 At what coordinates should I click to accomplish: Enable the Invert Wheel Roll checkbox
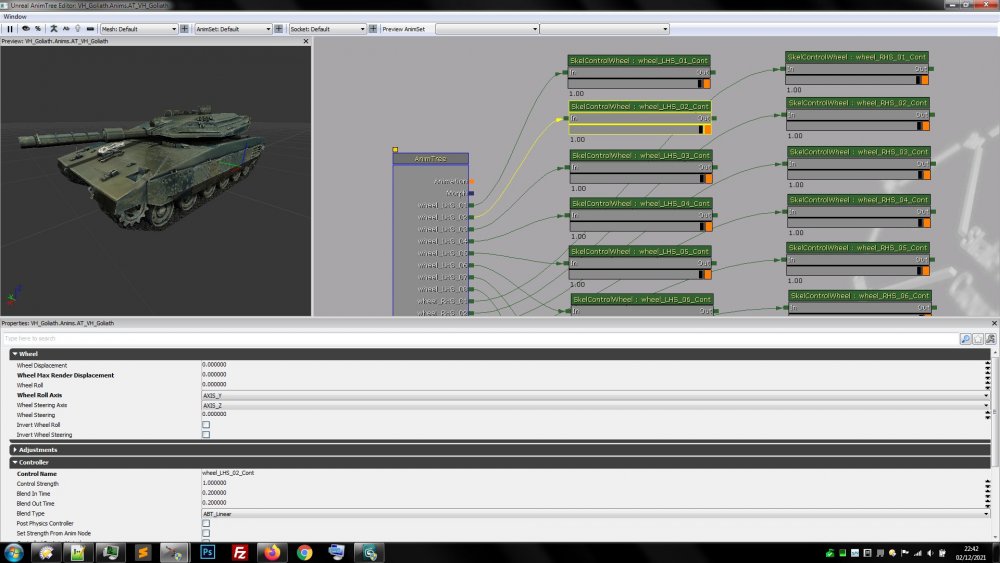(206, 425)
